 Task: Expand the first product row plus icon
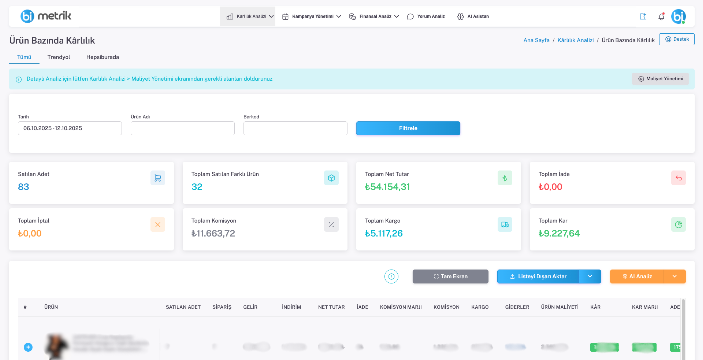coord(28,347)
